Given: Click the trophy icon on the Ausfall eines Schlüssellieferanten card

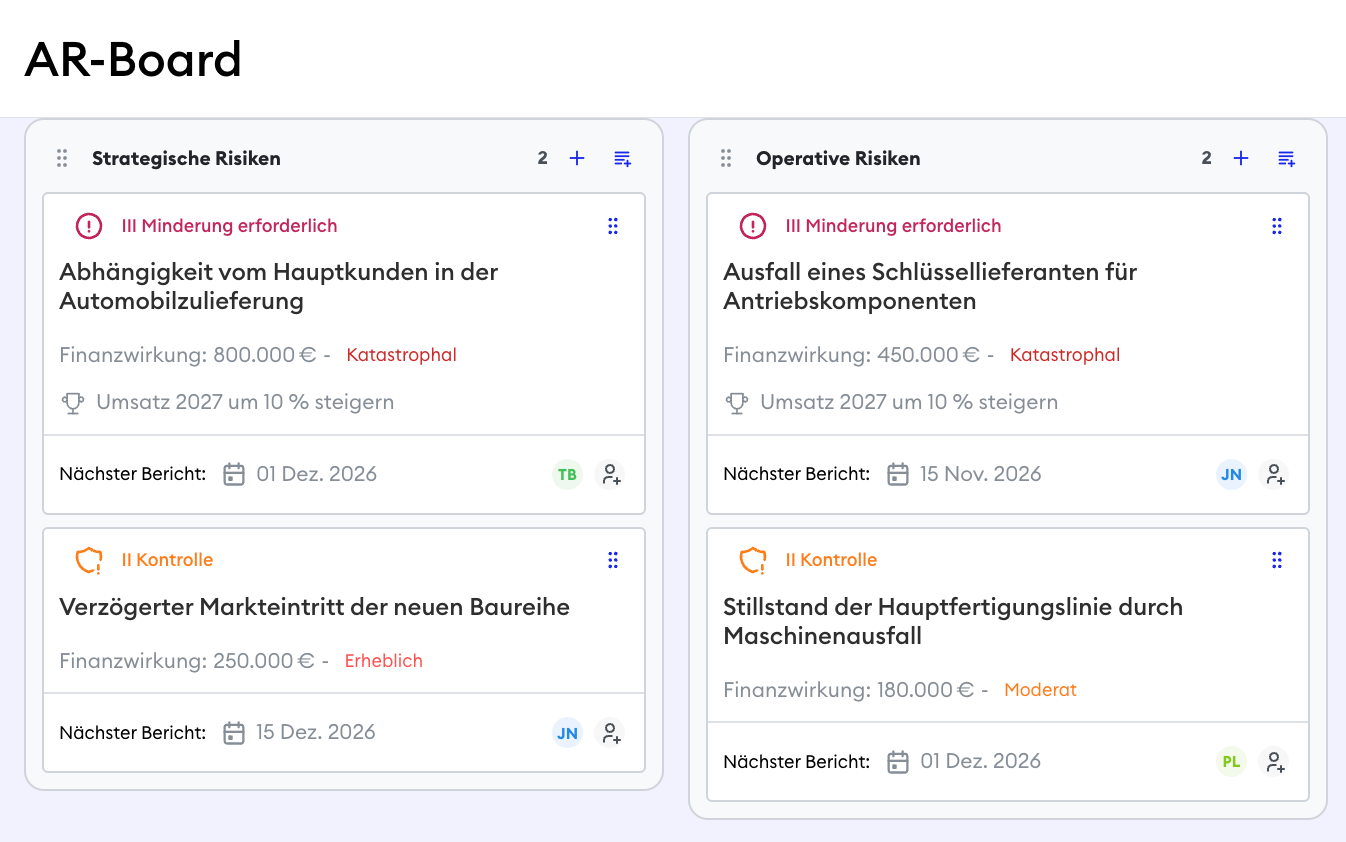Looking at the screenshot, I should click(x=737, y=403).
